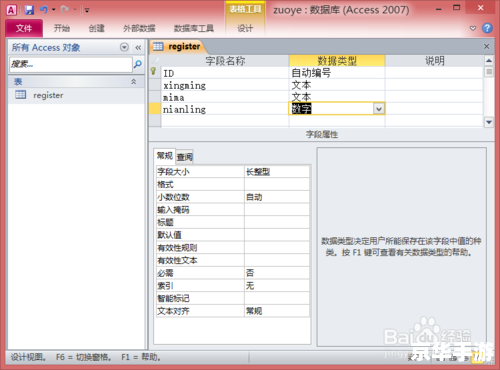Screen dimensions: 500x370
Task: Open the 数据库工具 ribbon tab
Action: (194, 28)
